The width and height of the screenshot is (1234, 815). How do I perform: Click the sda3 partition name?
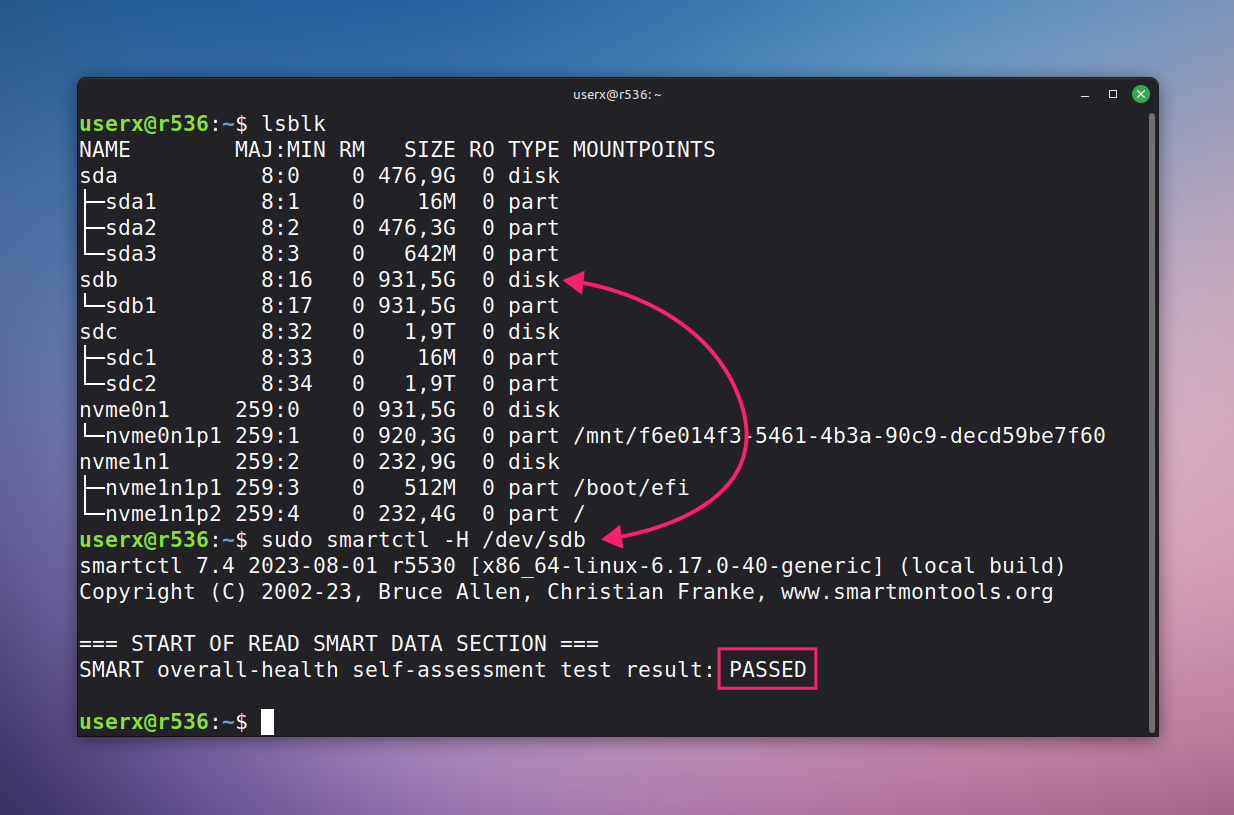pyautogui.click(x=131, y=254)
